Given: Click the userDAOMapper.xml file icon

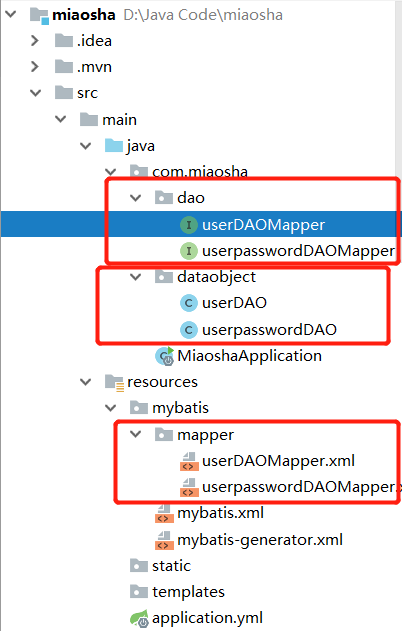Looking at the screenshot, I should 189,461.
